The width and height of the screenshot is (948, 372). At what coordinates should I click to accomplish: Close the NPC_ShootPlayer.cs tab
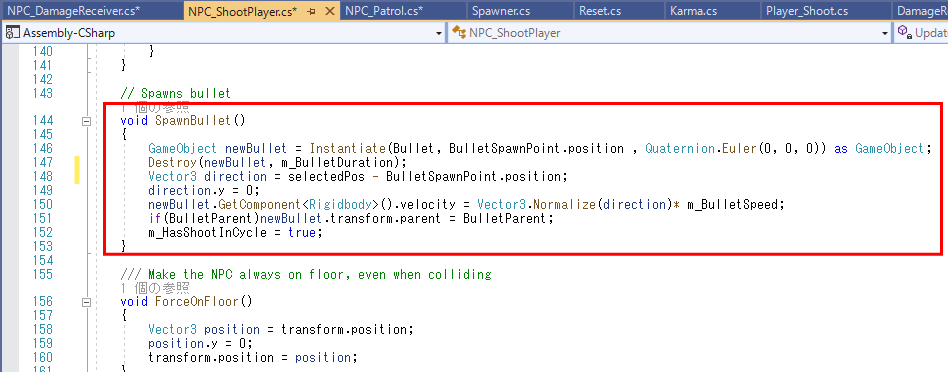[330, 11]
